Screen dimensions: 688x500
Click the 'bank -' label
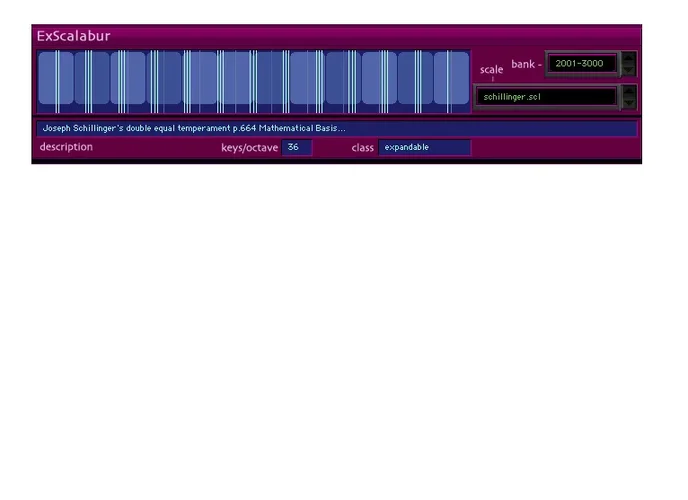click(526, 64)
